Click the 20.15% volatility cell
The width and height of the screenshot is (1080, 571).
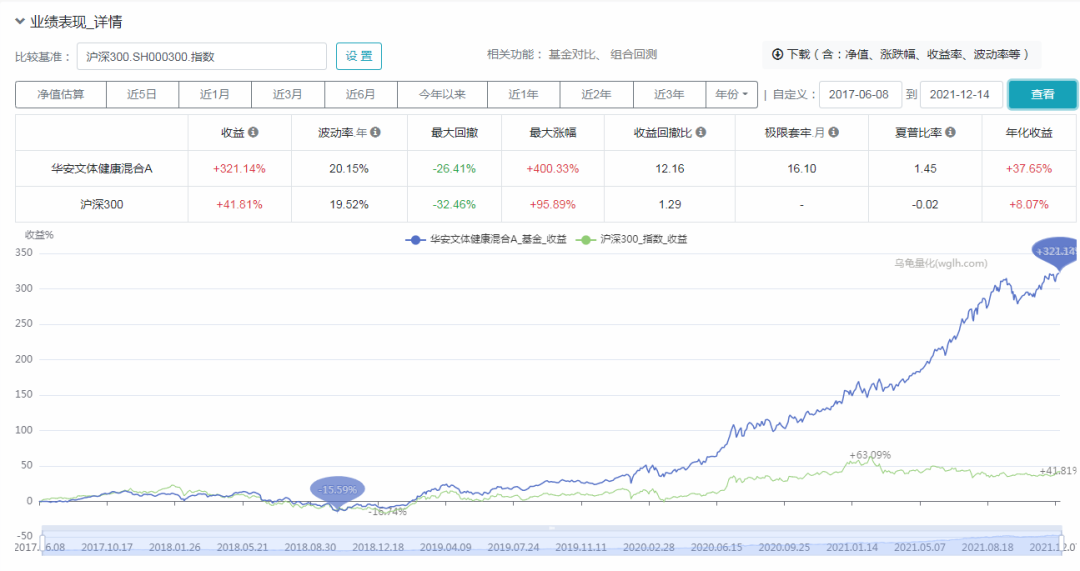(x=349, y=169)
